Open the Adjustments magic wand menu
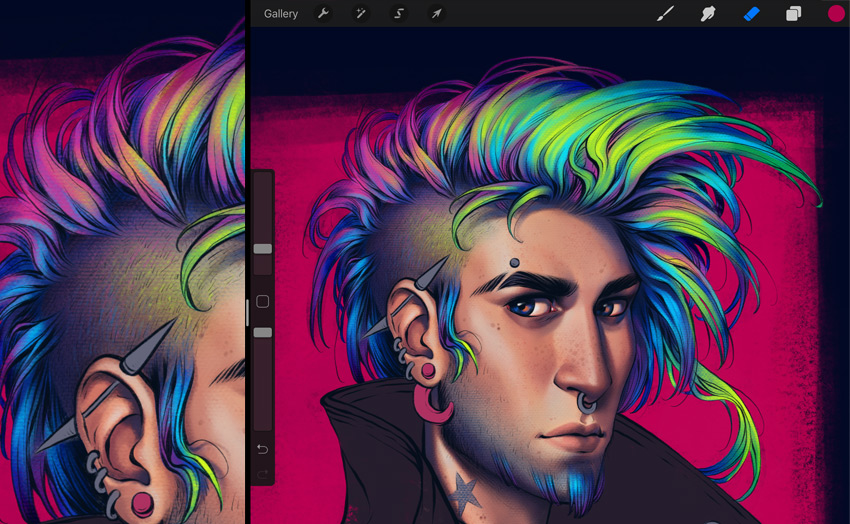Viewport: 850px width, 524px height. coord(360,14)
